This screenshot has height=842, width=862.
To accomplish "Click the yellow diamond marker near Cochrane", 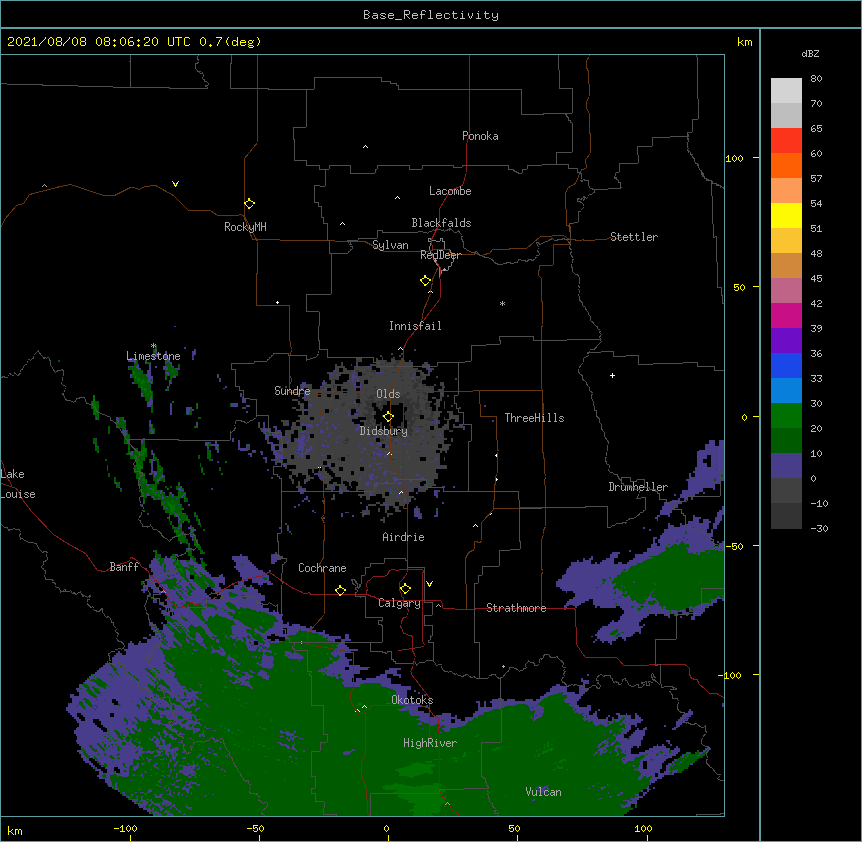I will [340, 590].
